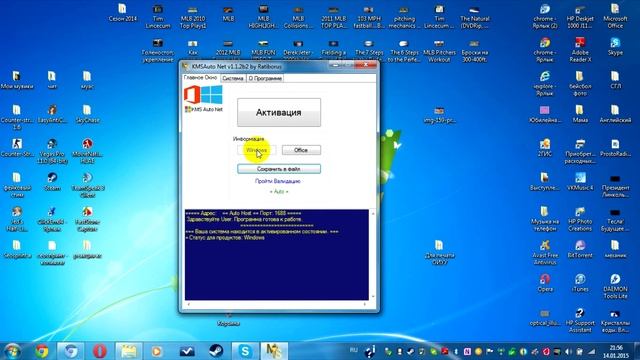Select the BitTorrent desktop shortcut
The height and width of the screenshot is (360, 640).
tap(580, 249)
